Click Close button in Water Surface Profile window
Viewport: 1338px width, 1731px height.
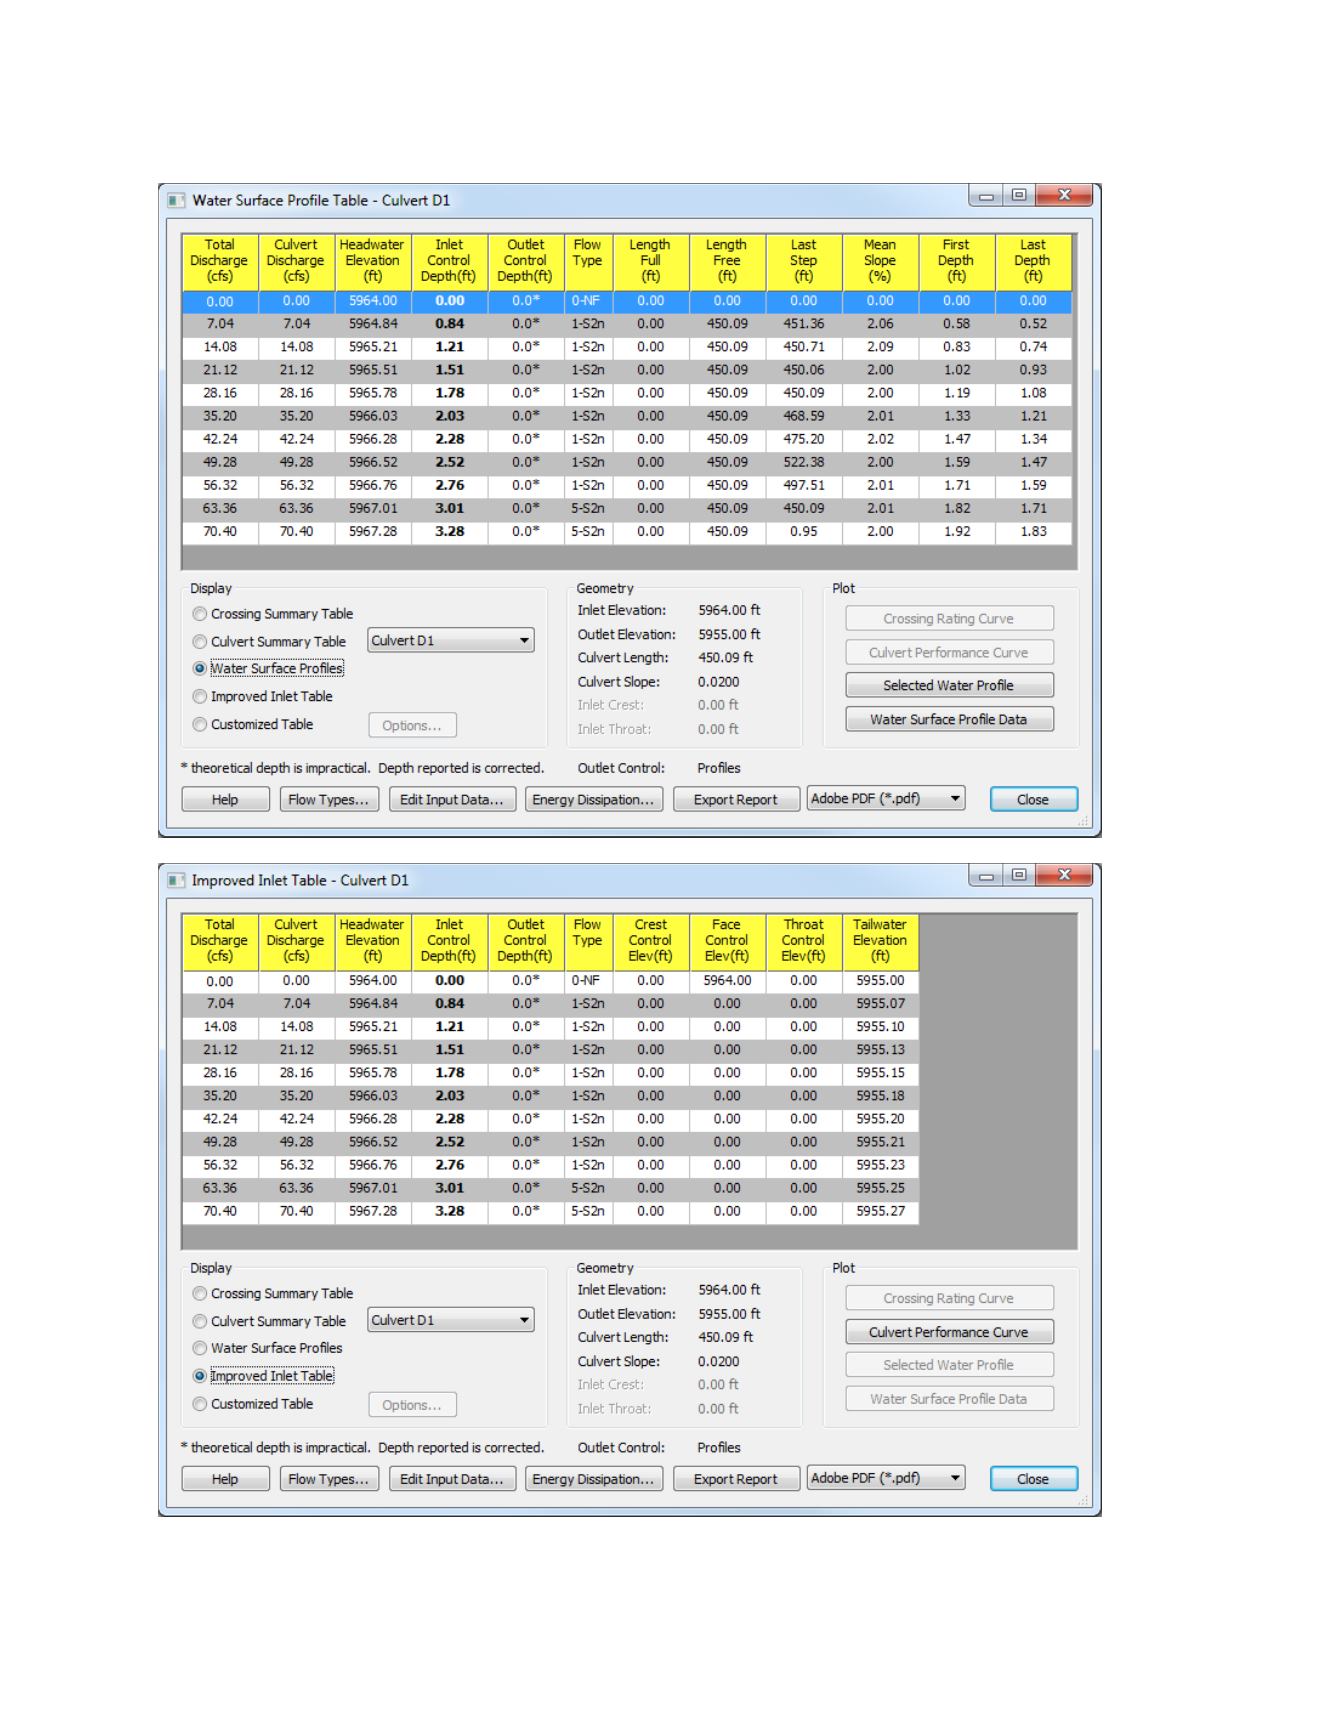pyautogui.click(x=1034, y=800)
